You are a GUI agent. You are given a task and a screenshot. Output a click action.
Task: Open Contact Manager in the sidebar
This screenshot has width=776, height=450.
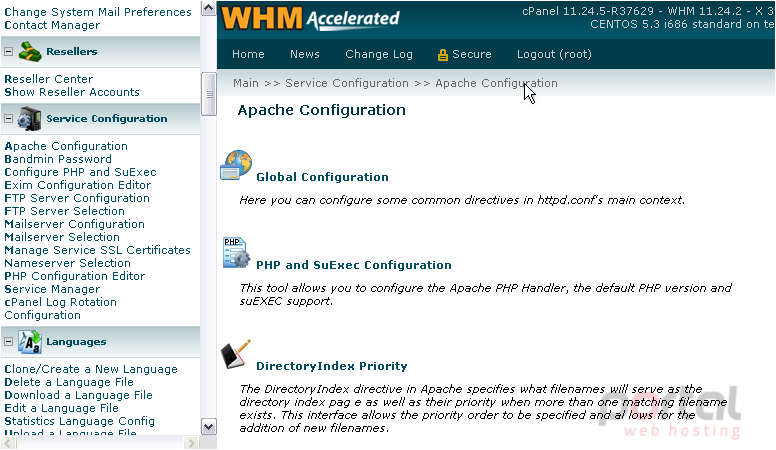[x=52, y=25]
